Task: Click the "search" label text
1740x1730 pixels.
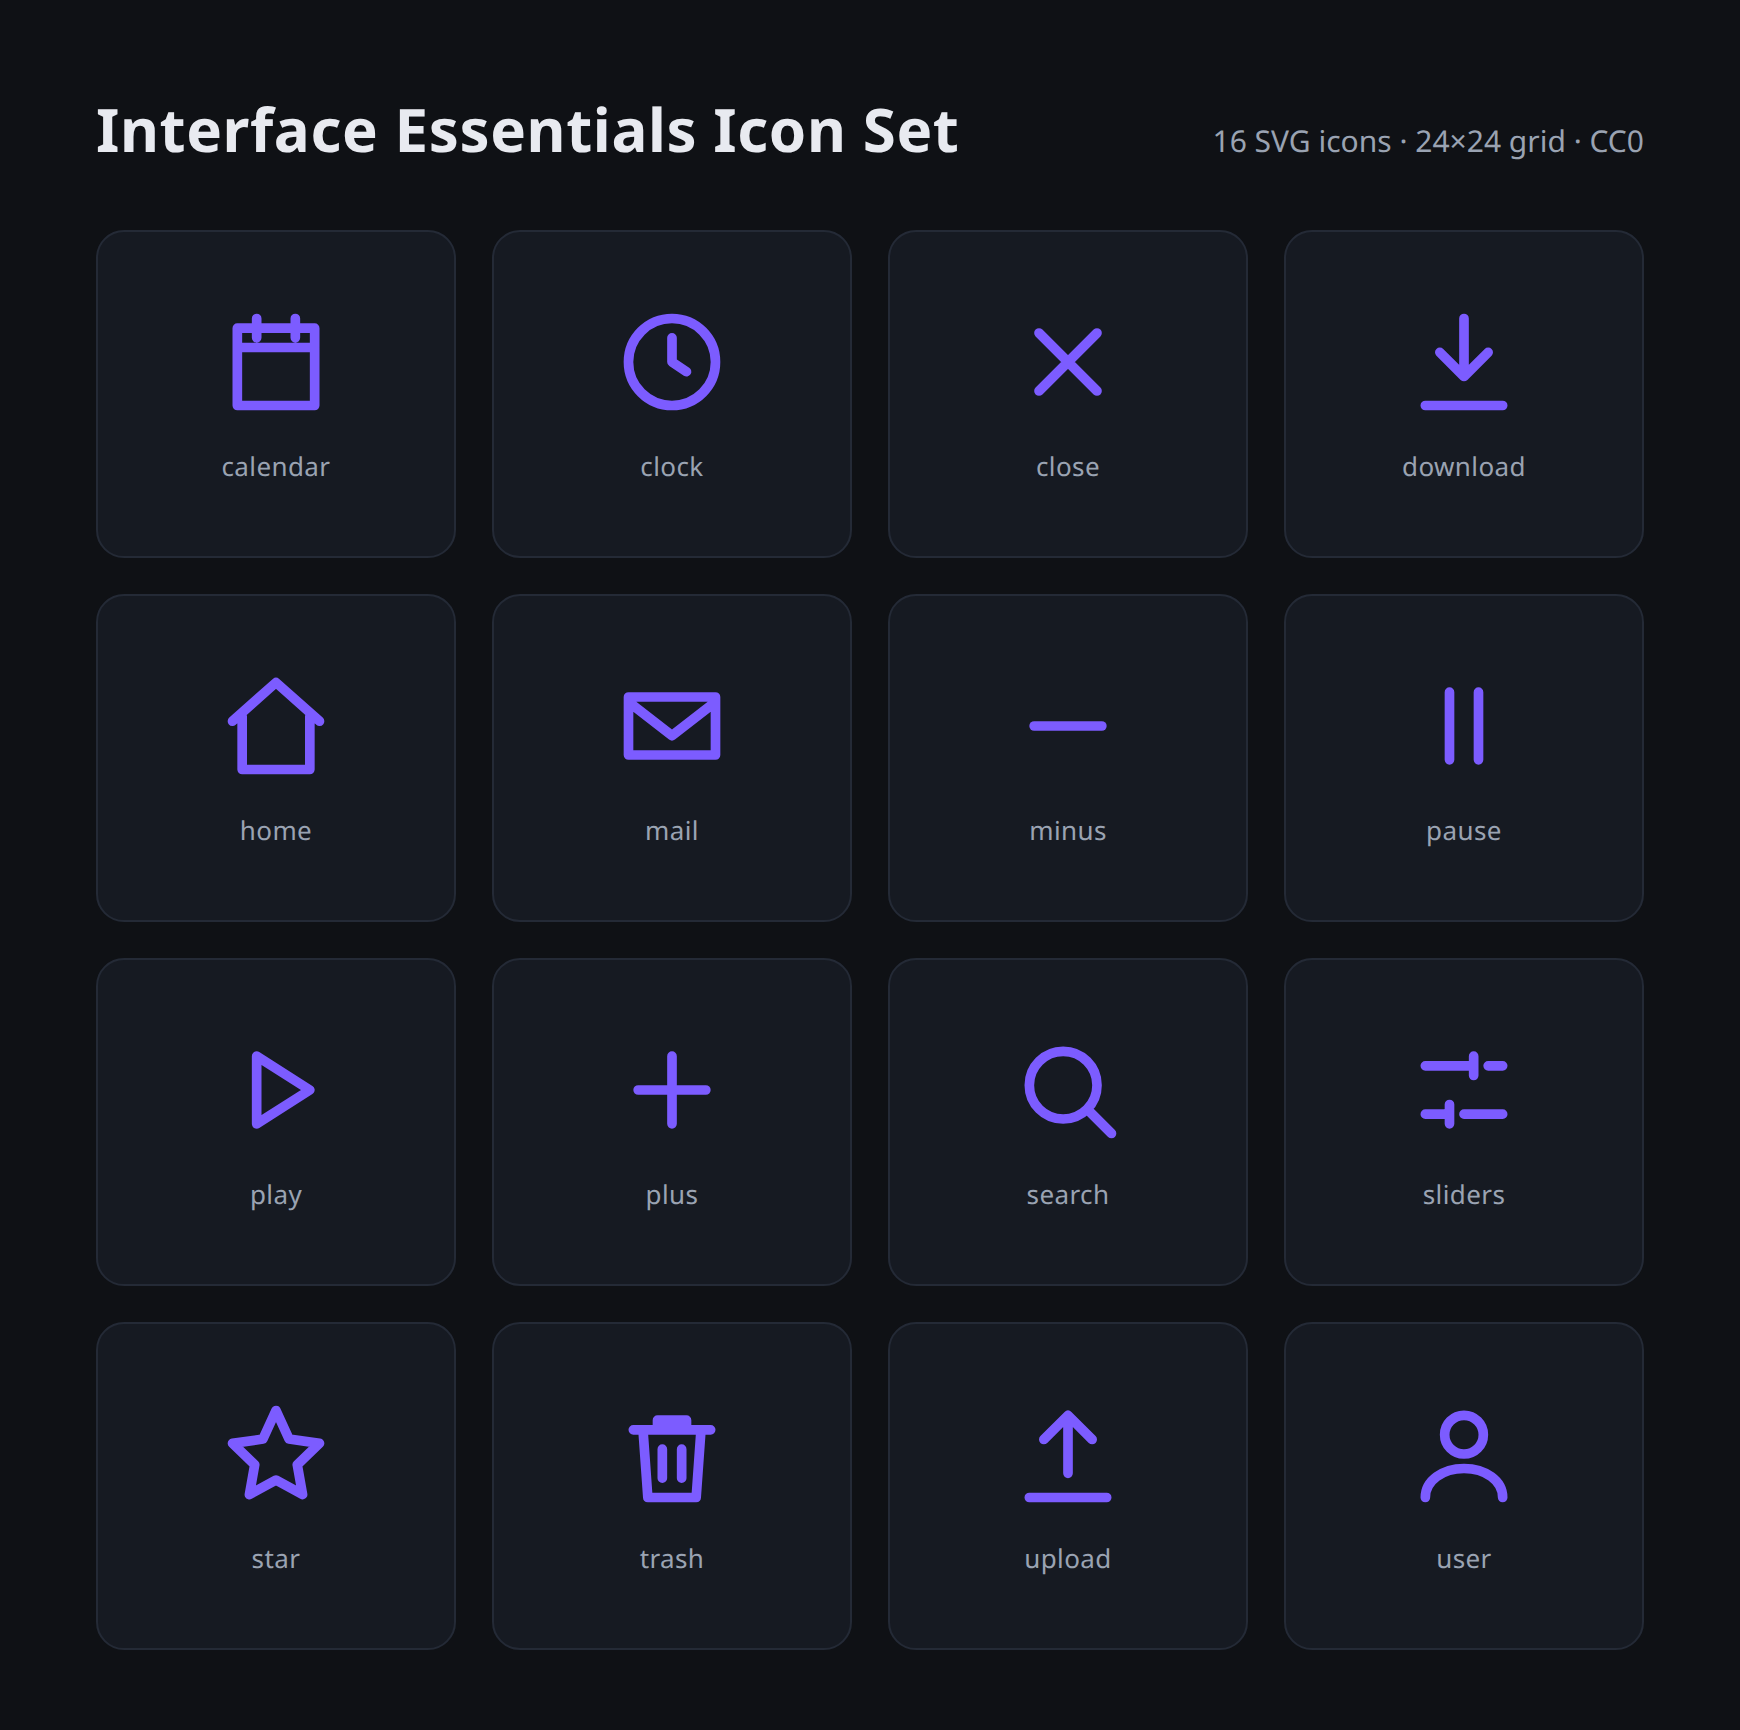Action: click(1068, 1195)
